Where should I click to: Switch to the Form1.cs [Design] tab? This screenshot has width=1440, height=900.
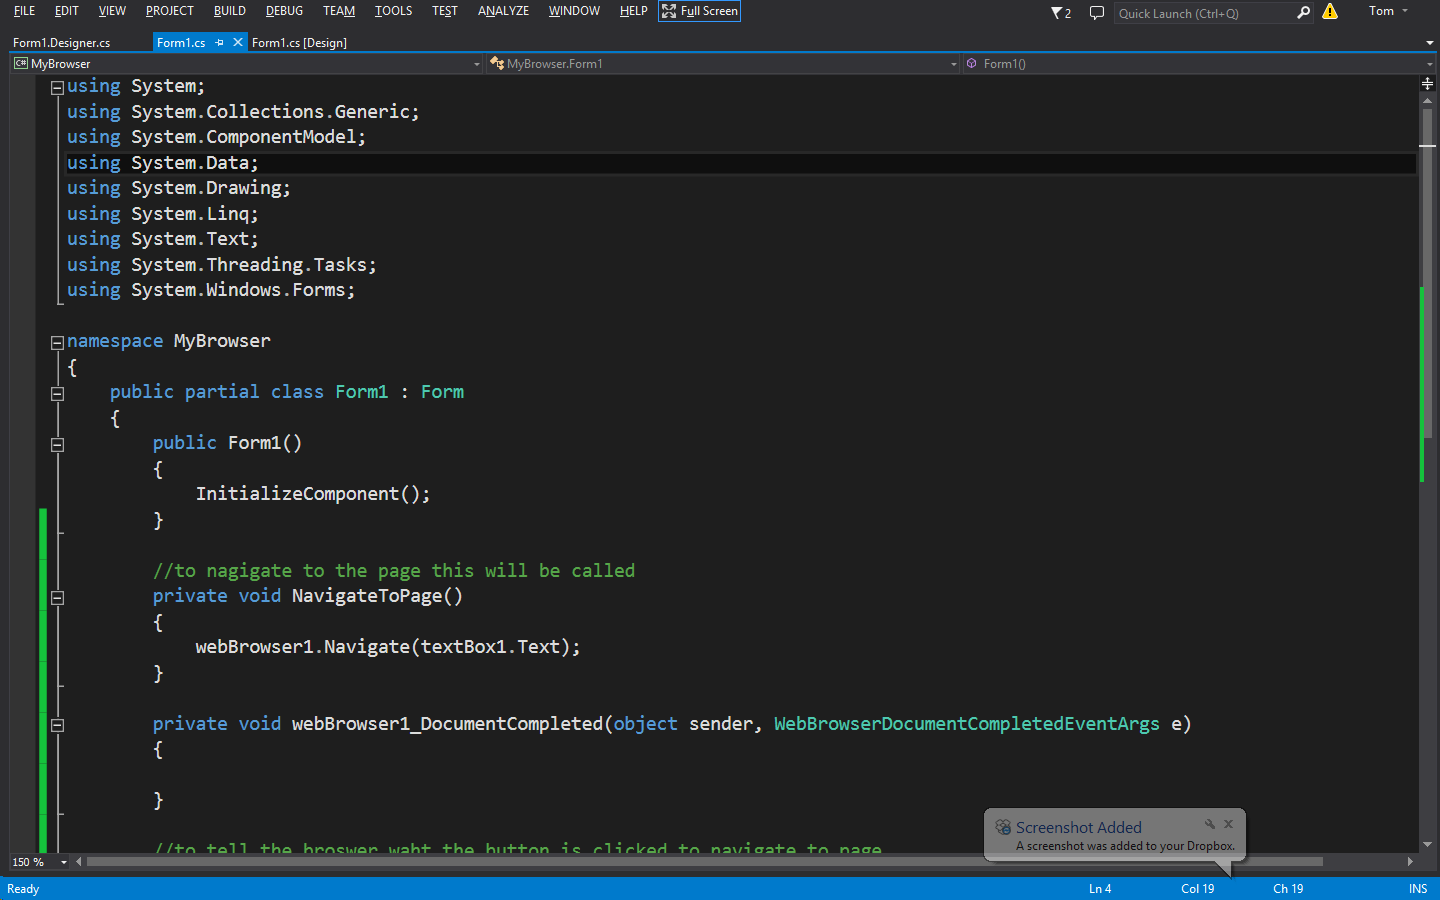pyautogui.click(x=299, y=43)
